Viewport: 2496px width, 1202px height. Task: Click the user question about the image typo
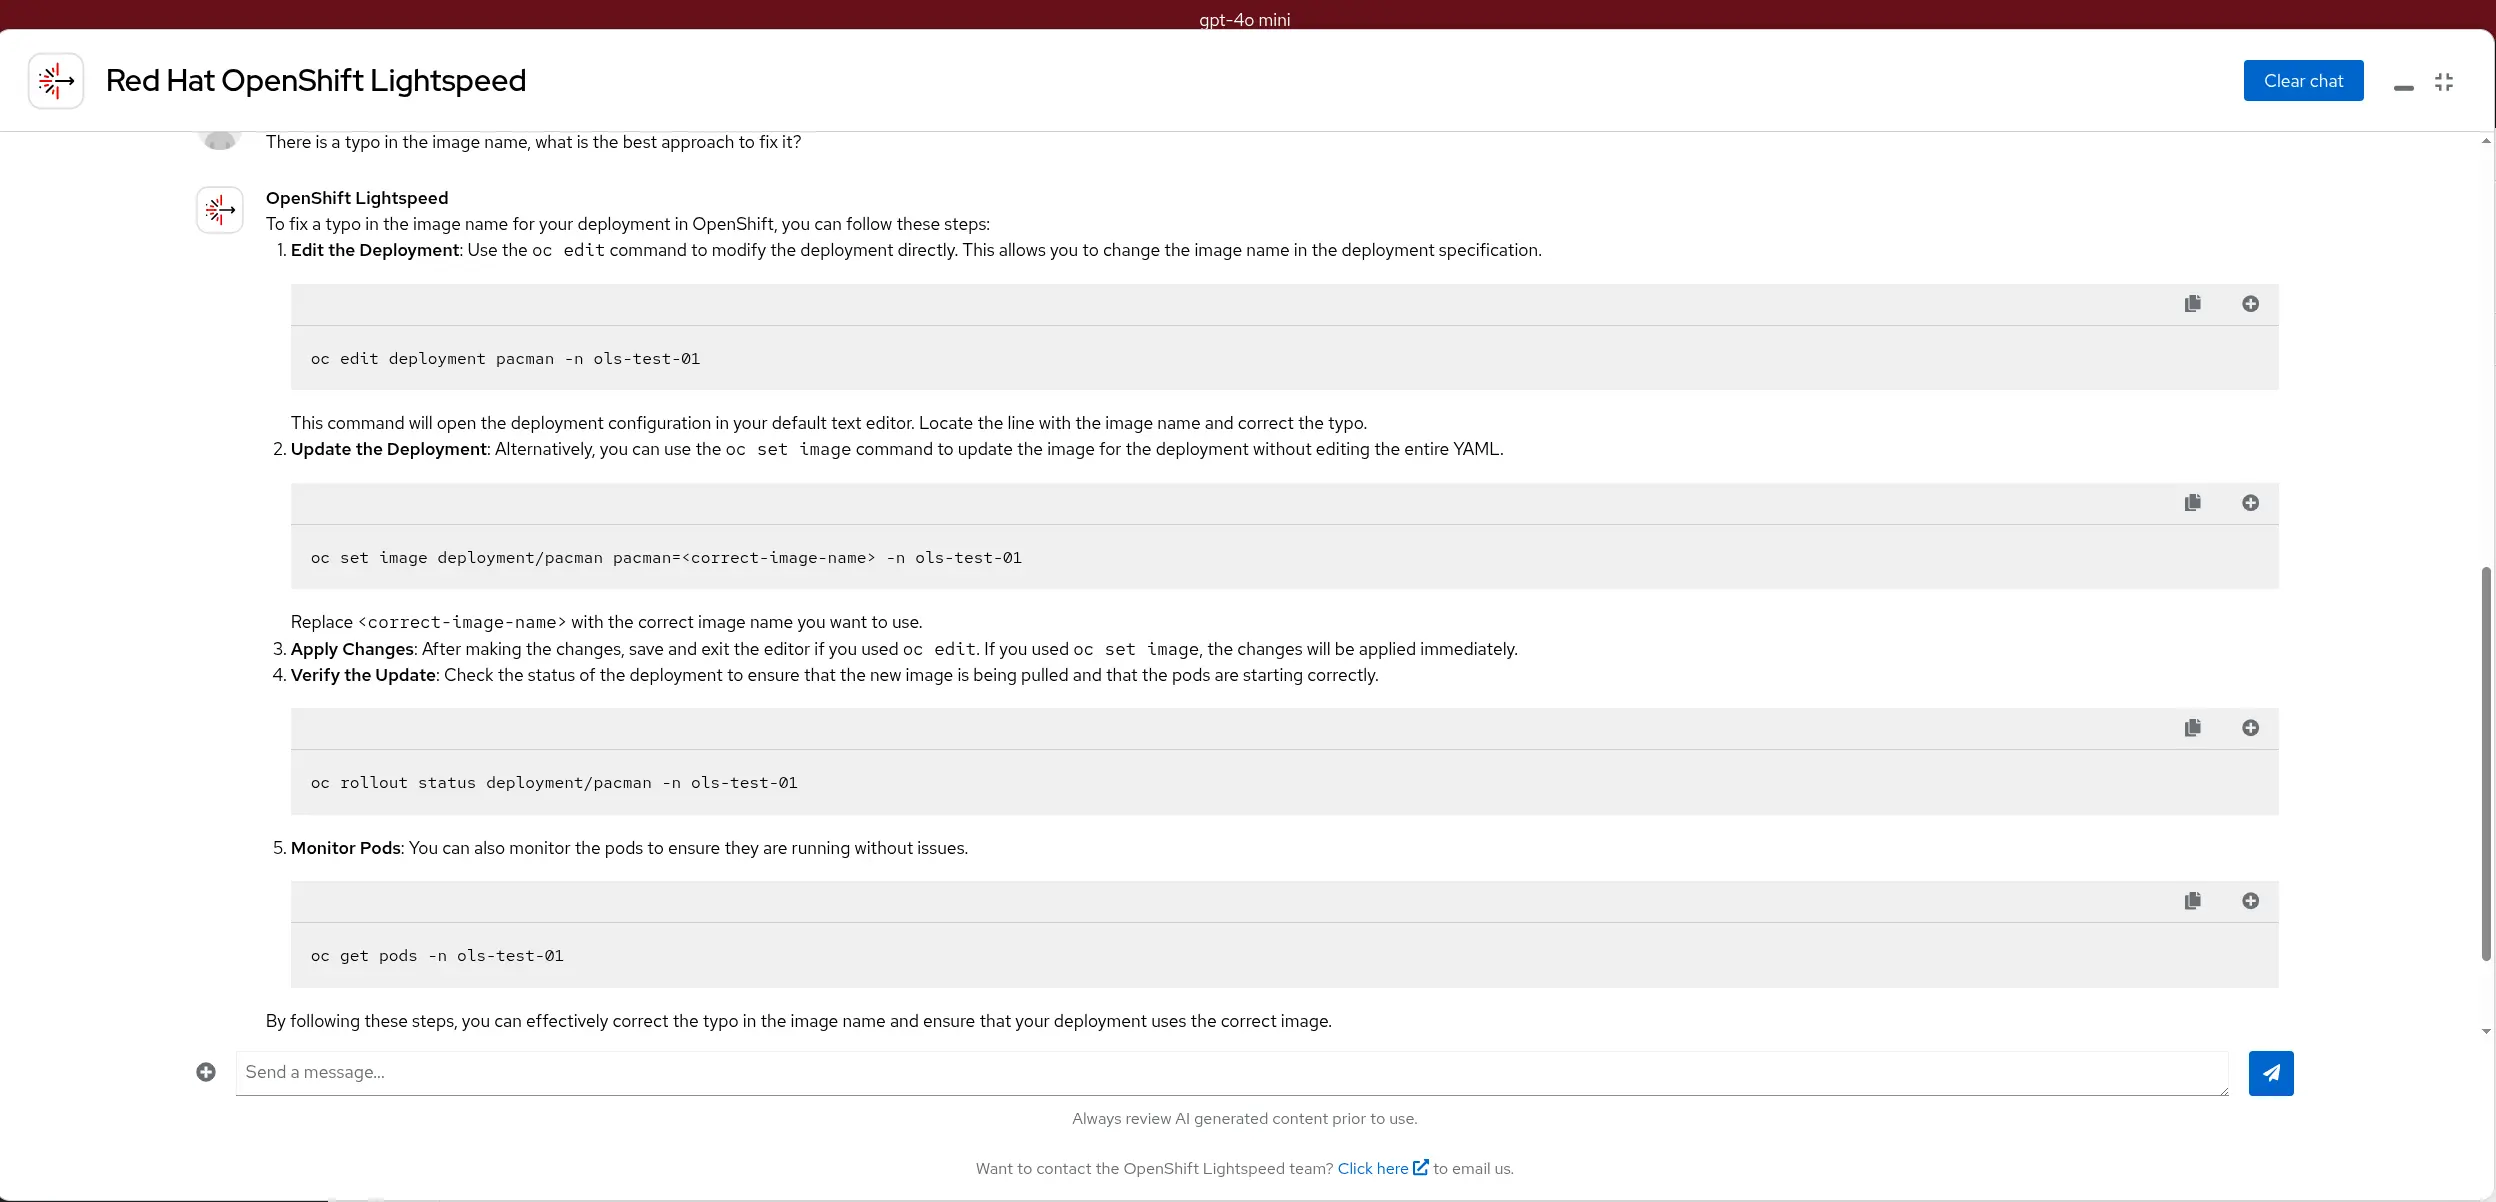[533, 142]
